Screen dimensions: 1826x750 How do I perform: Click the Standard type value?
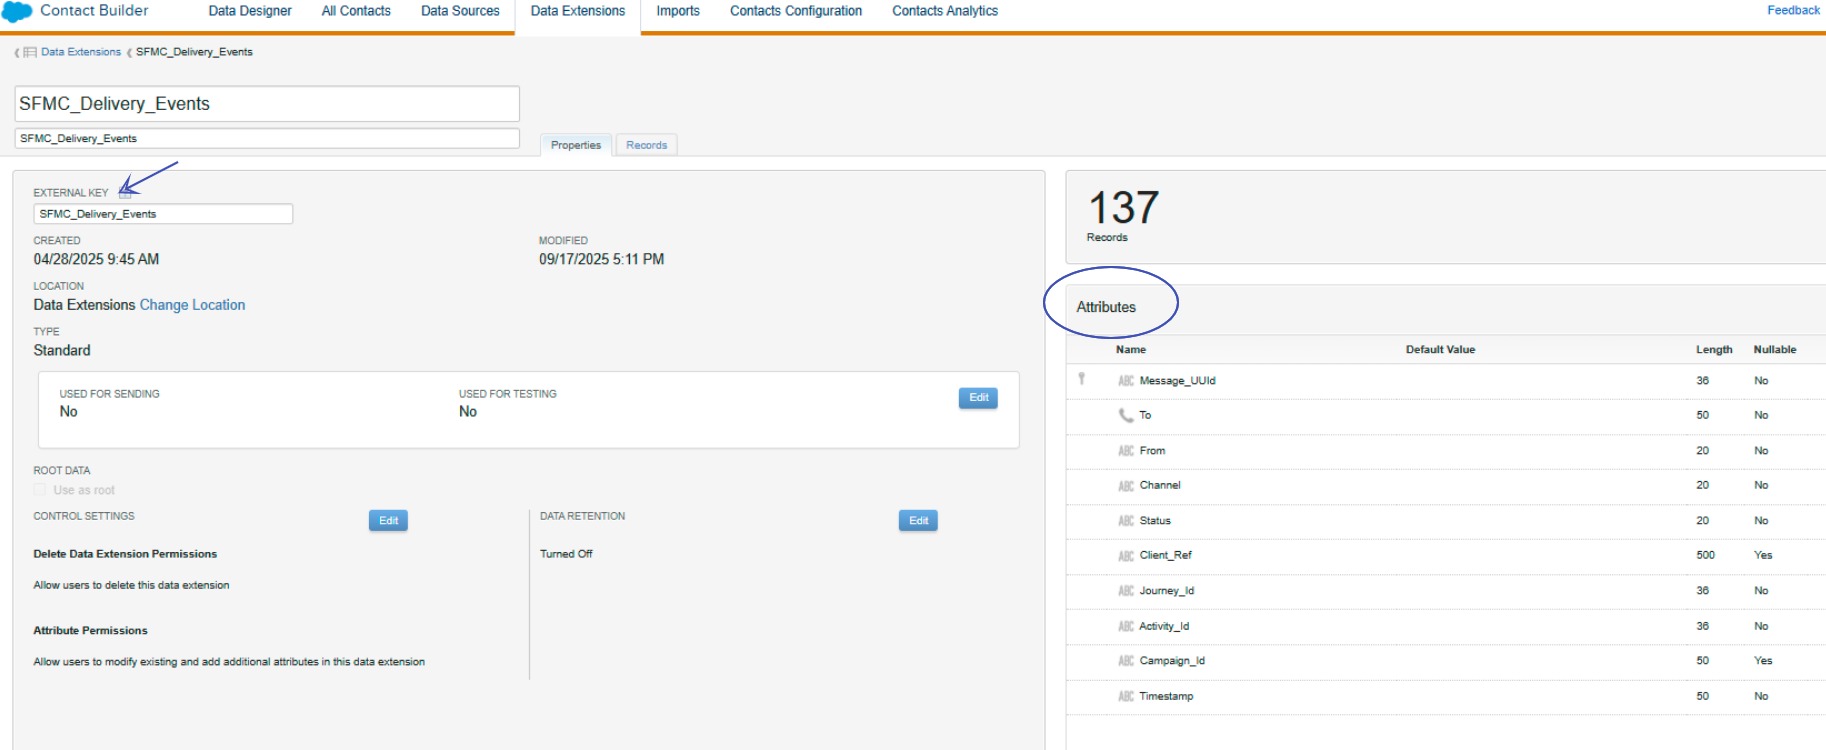[62, 350]
